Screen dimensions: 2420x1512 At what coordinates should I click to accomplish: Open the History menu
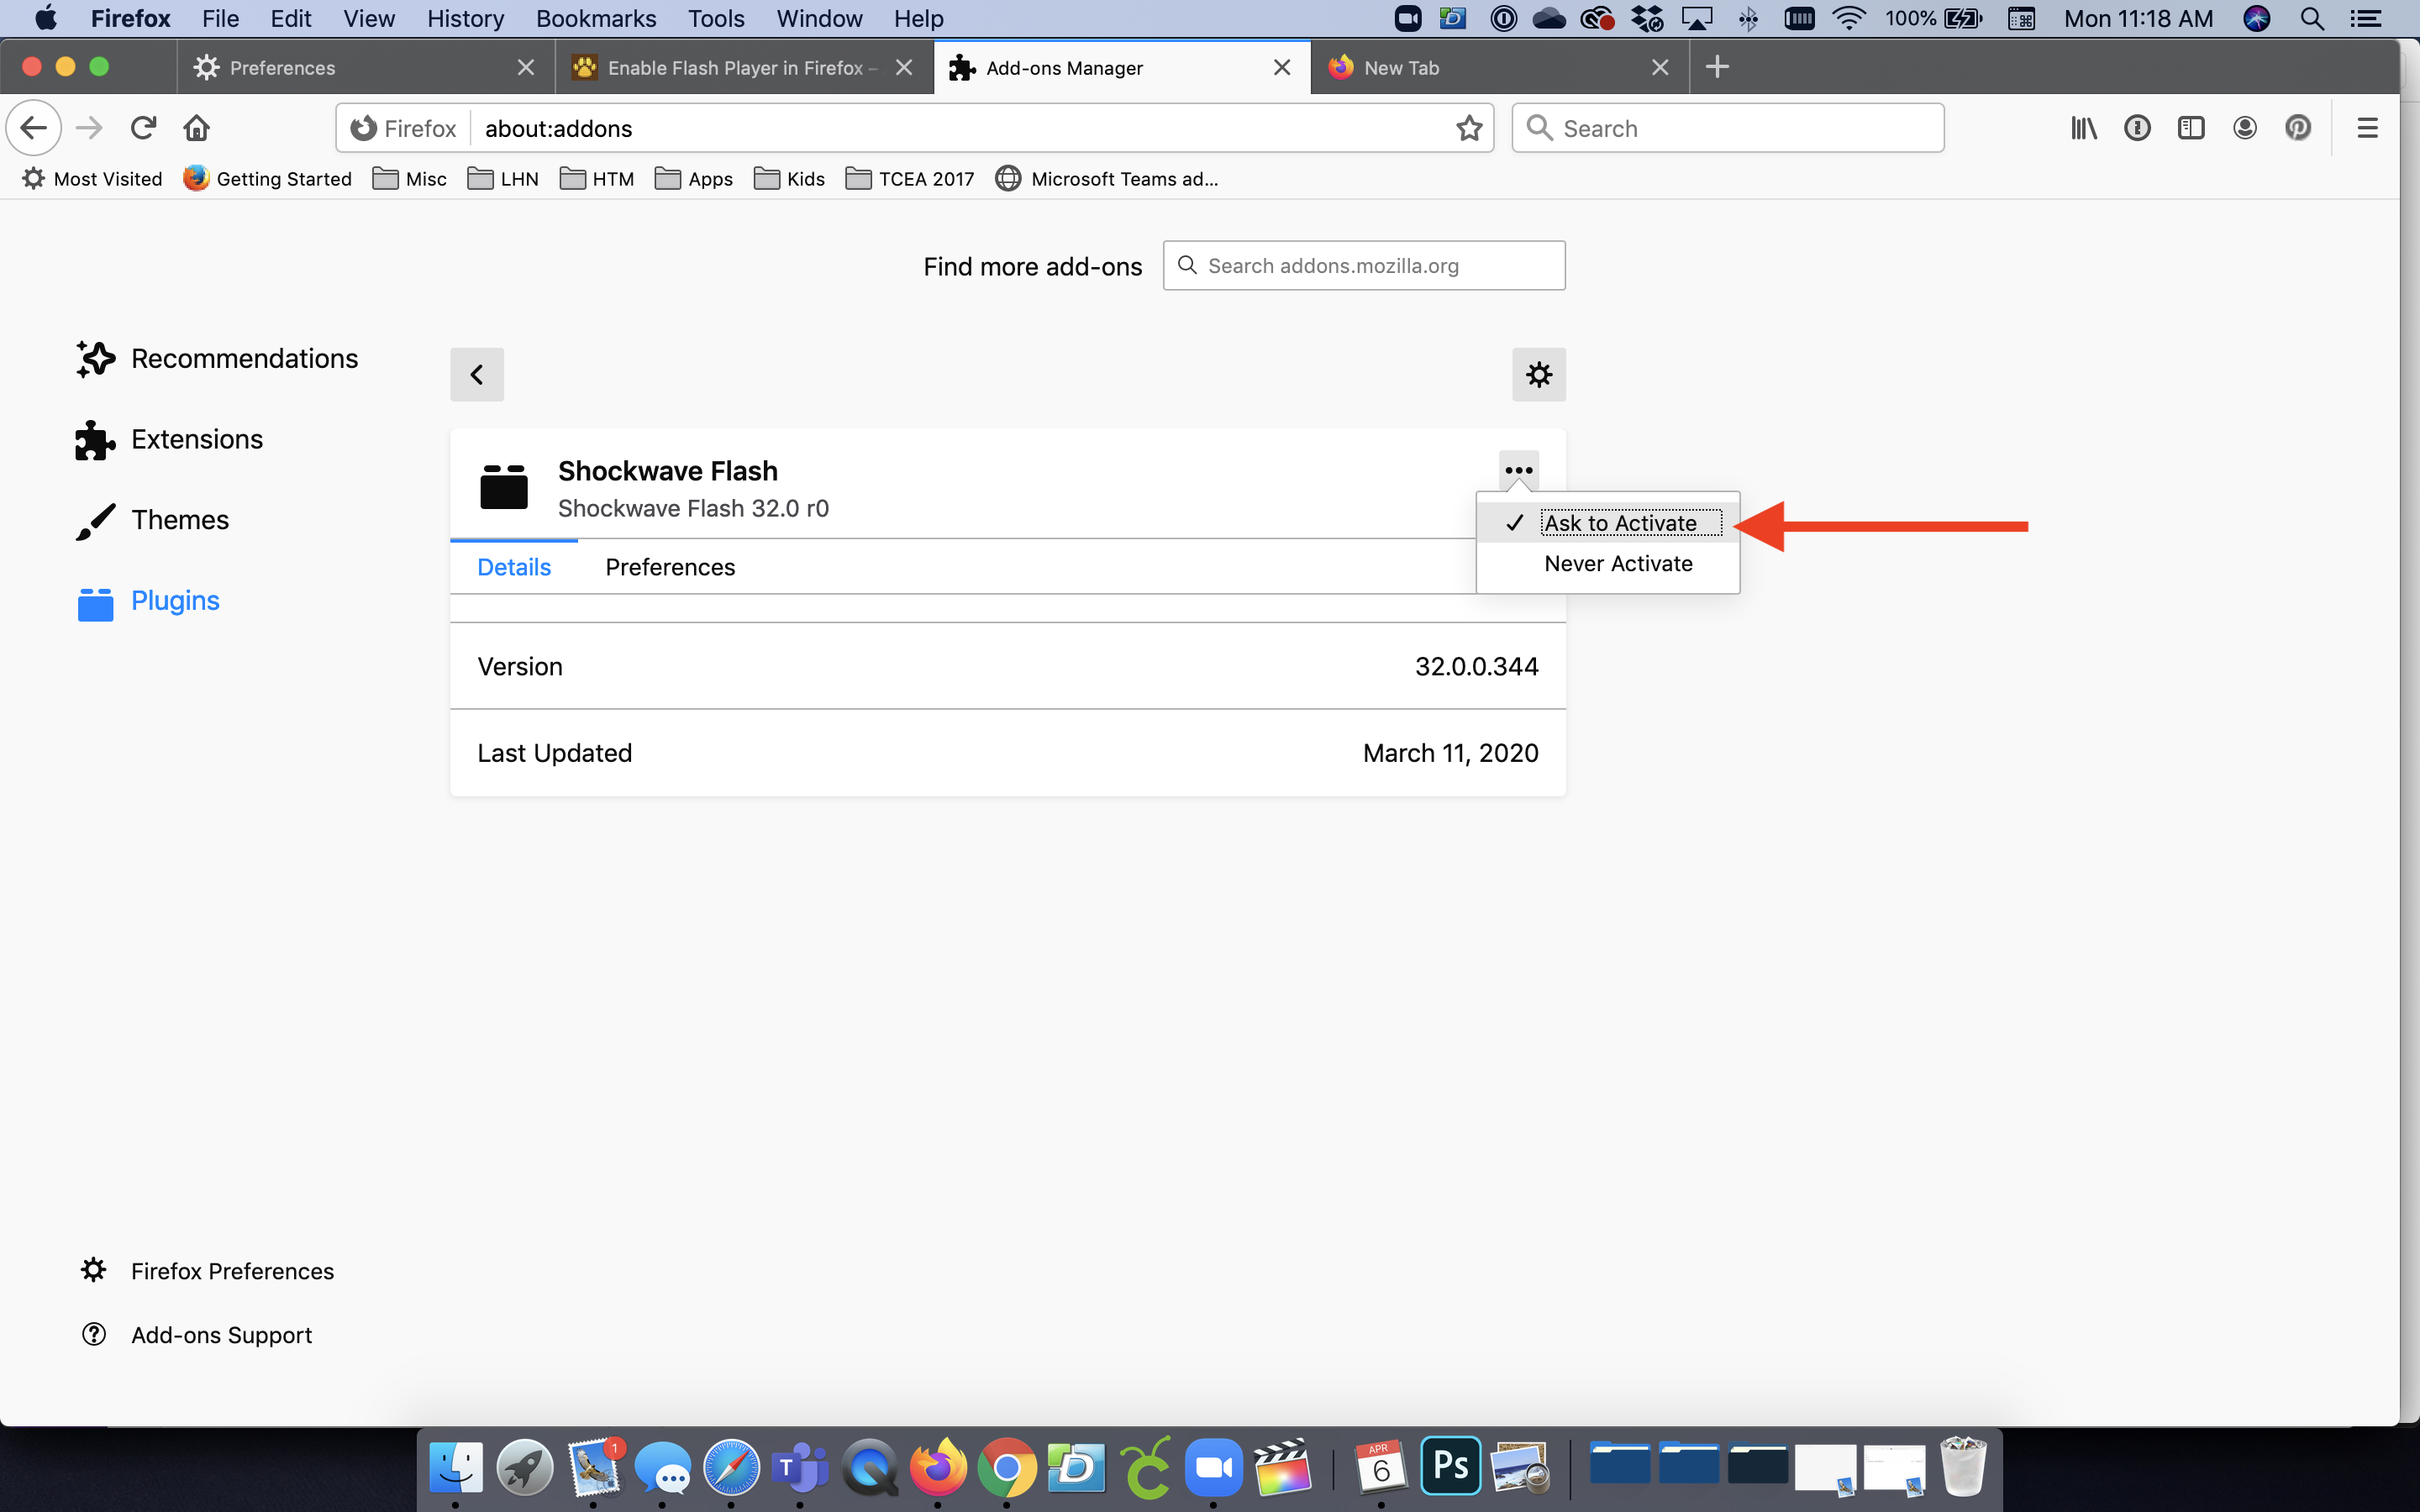(x=465, y=19)
